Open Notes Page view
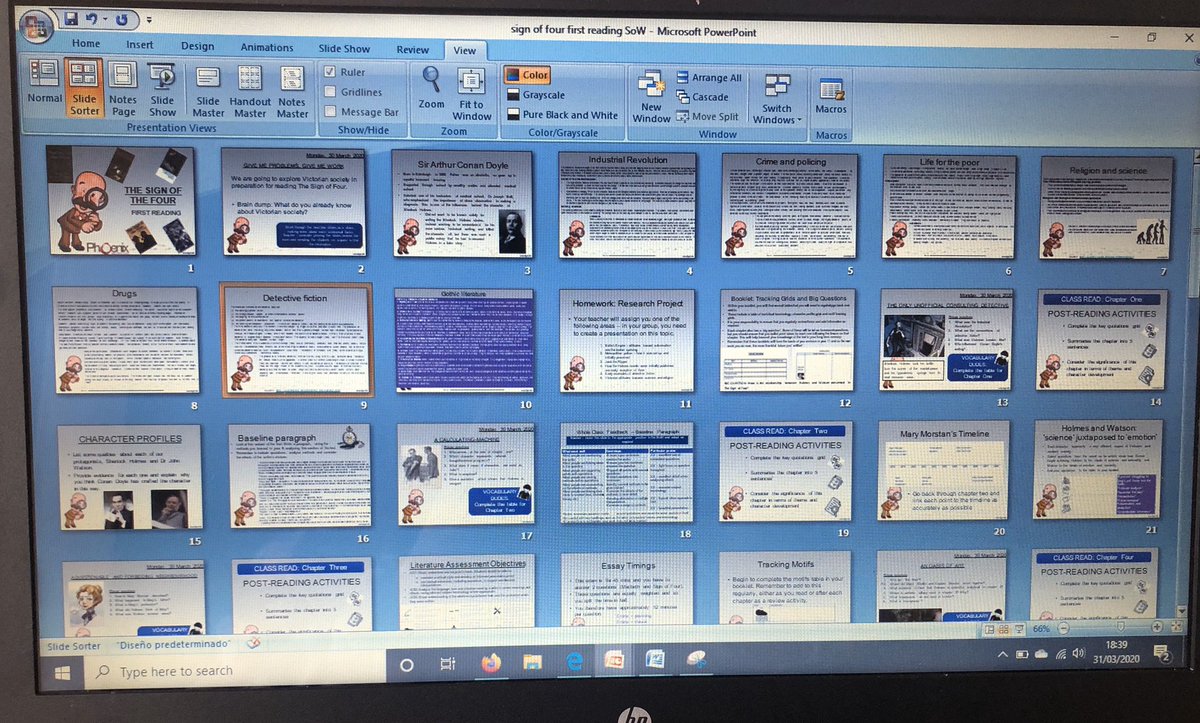 pos(123,87)
